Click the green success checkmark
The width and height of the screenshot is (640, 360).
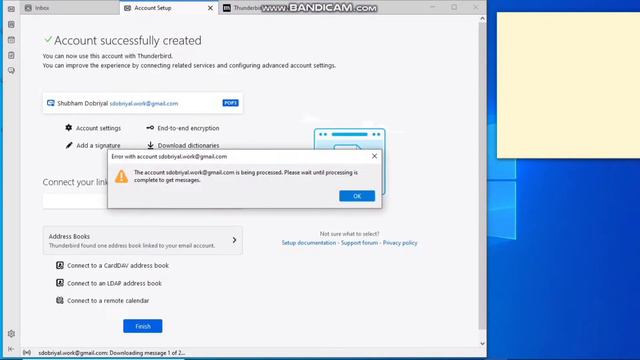coord(48,40)
